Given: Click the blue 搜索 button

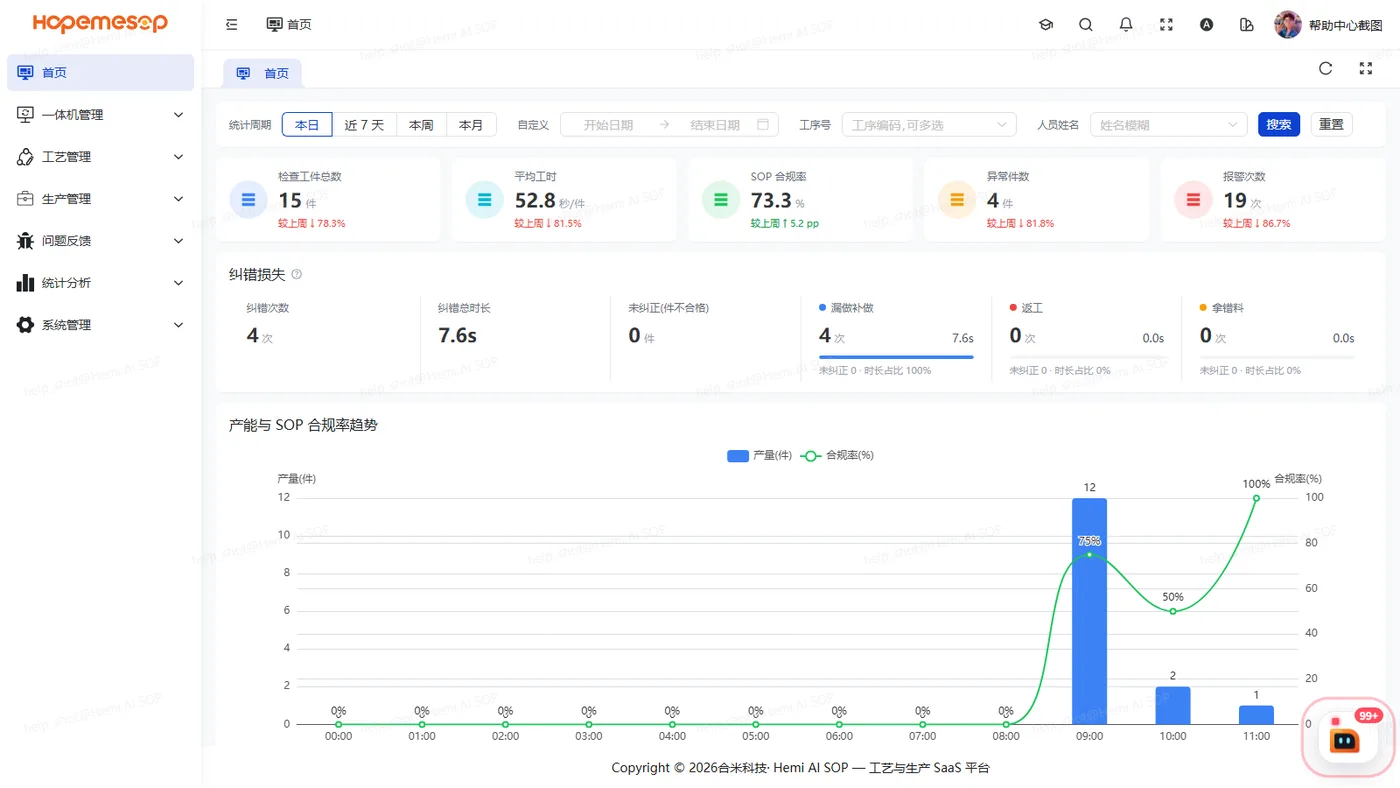Looking at the screenshot, I should click(1279, 125).
